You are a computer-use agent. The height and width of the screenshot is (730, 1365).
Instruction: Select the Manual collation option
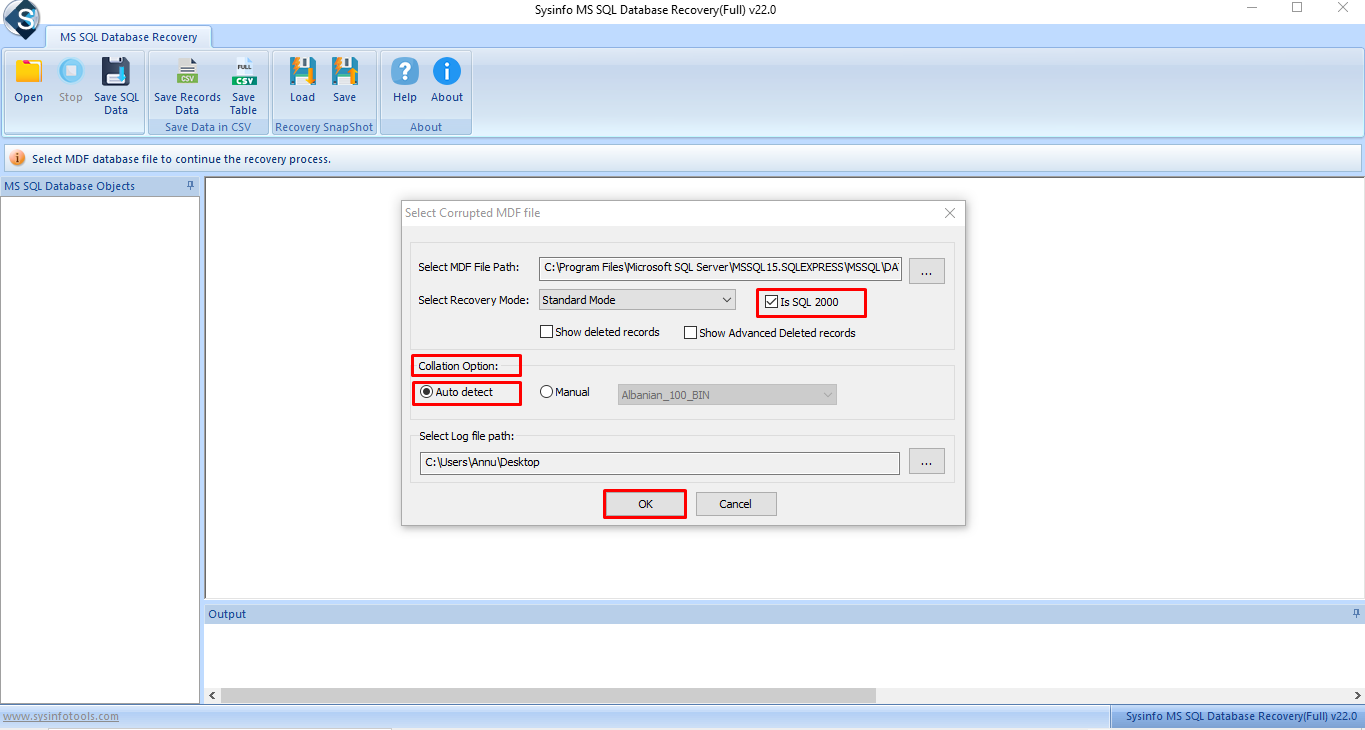pyautogui.click(x=546, y=392)
